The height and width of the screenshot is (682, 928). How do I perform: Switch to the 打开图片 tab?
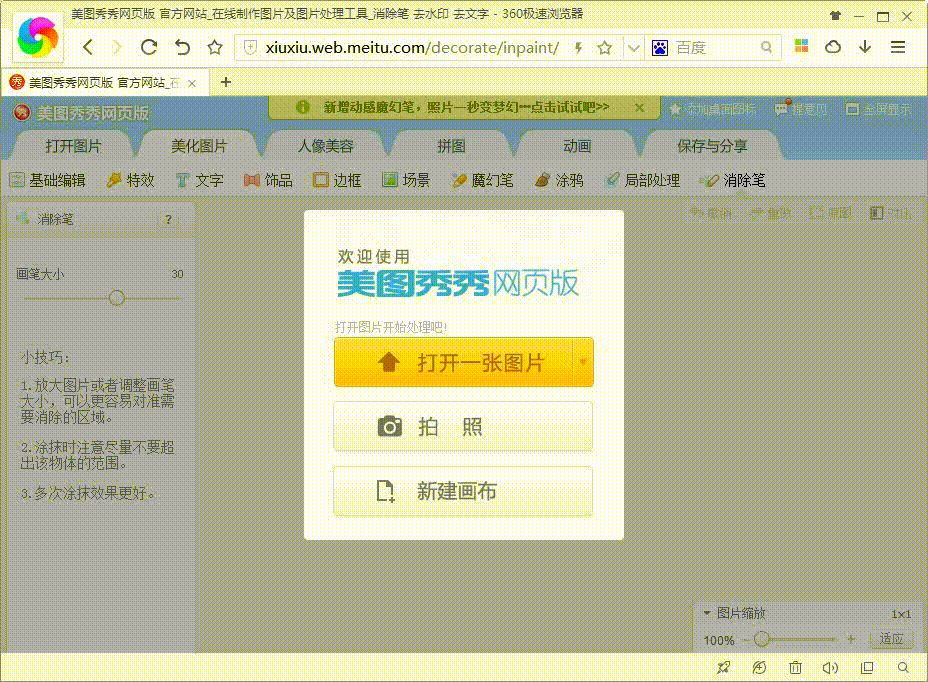click(73, 146)
